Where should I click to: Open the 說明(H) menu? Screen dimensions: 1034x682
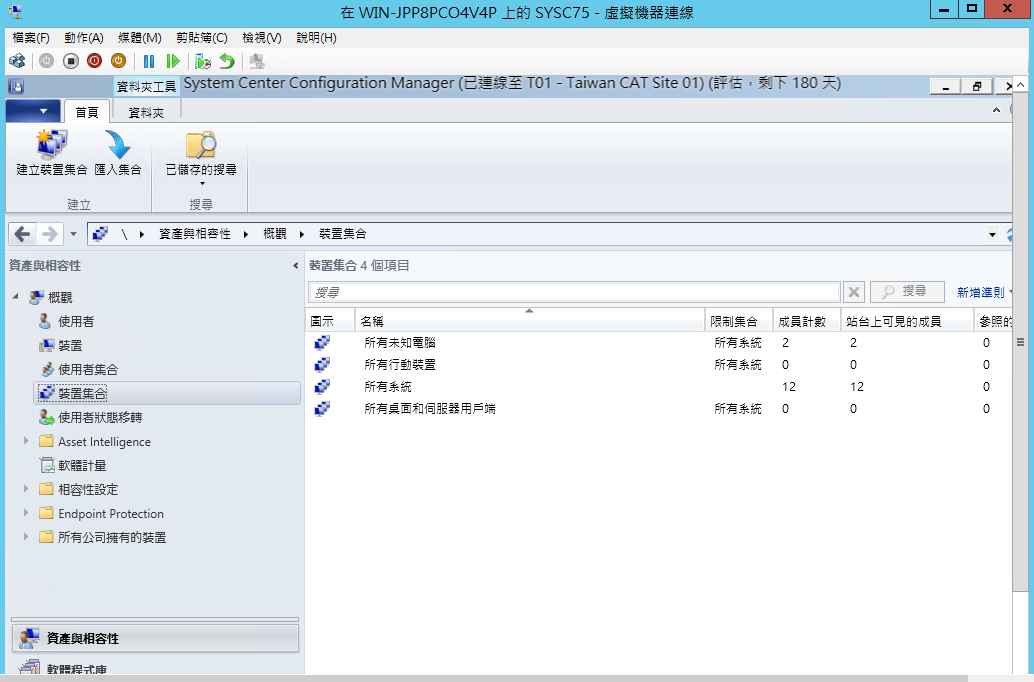(x=317, y=38)
